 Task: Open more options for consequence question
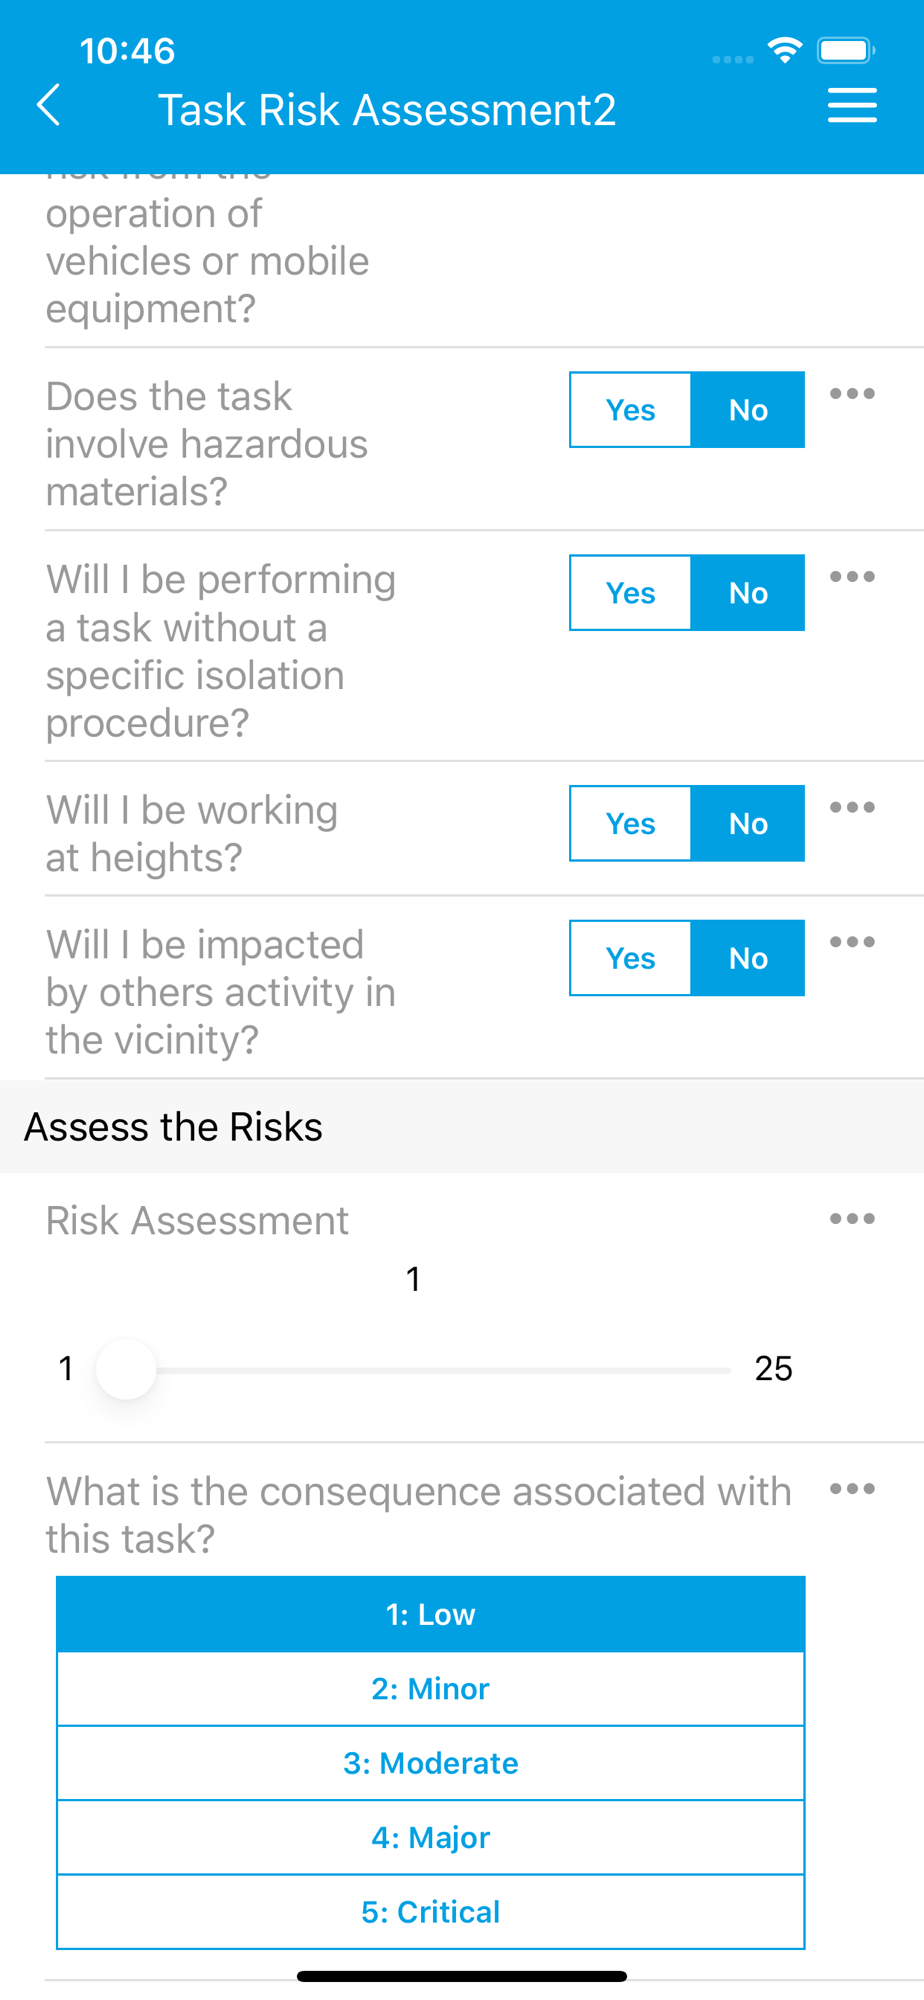[x=852, y=1489]
